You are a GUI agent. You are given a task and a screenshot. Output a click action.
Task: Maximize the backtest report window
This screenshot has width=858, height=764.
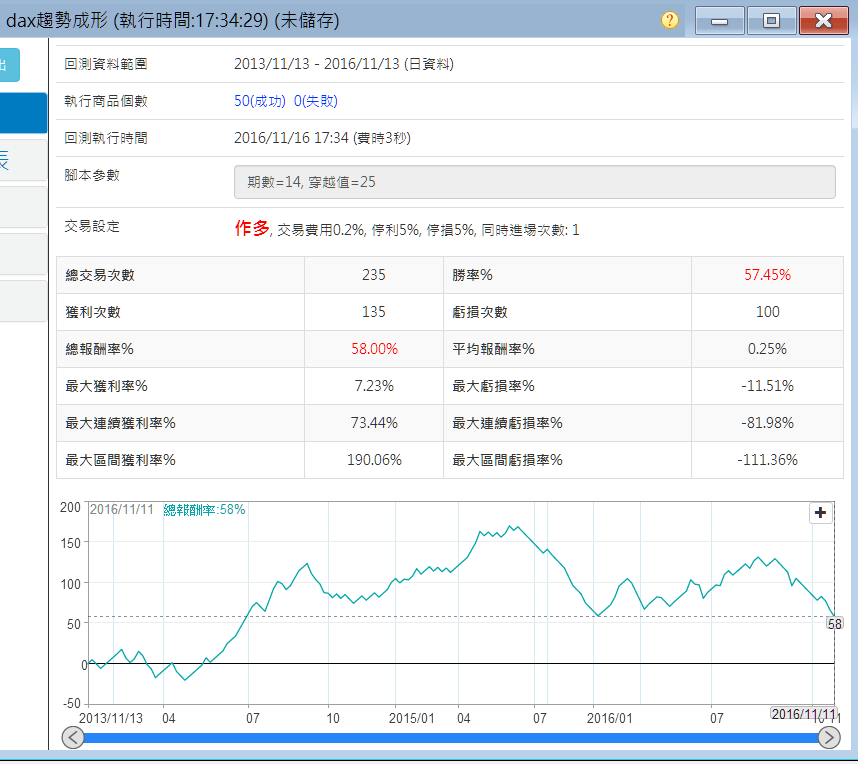[771, 20]
